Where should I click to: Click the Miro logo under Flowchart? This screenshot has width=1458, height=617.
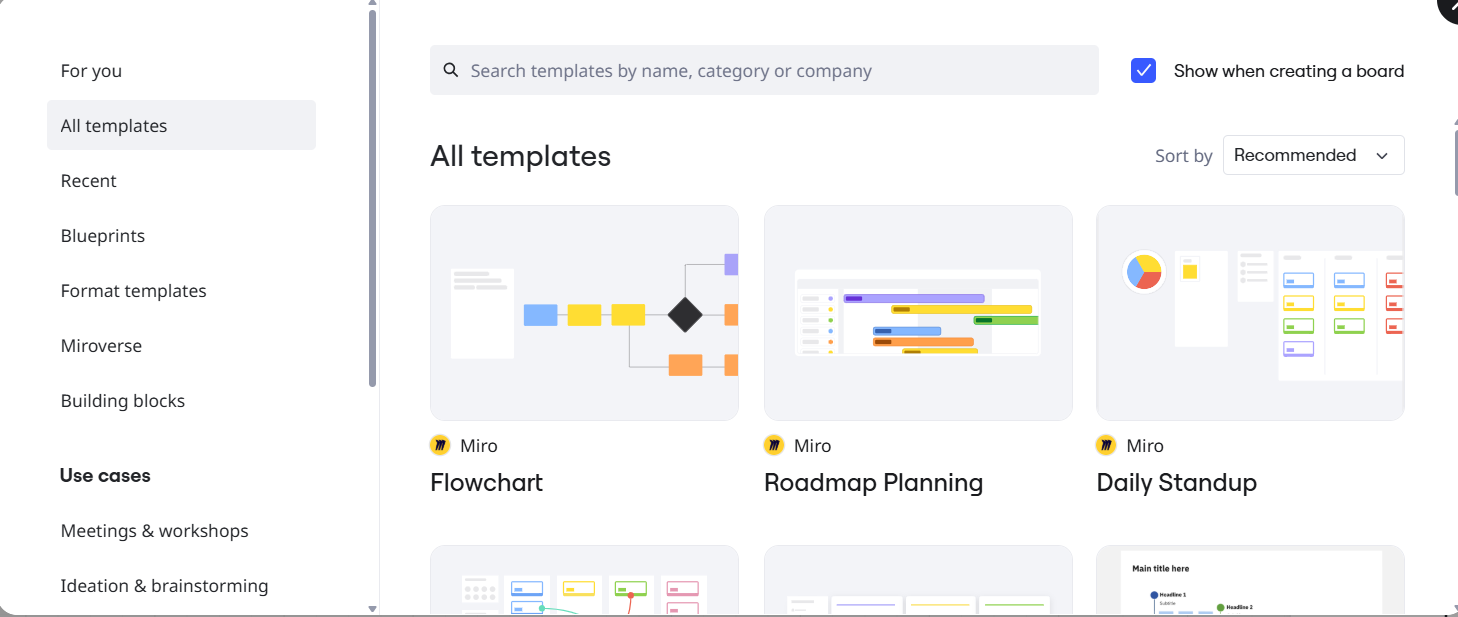tap(440, 446)
